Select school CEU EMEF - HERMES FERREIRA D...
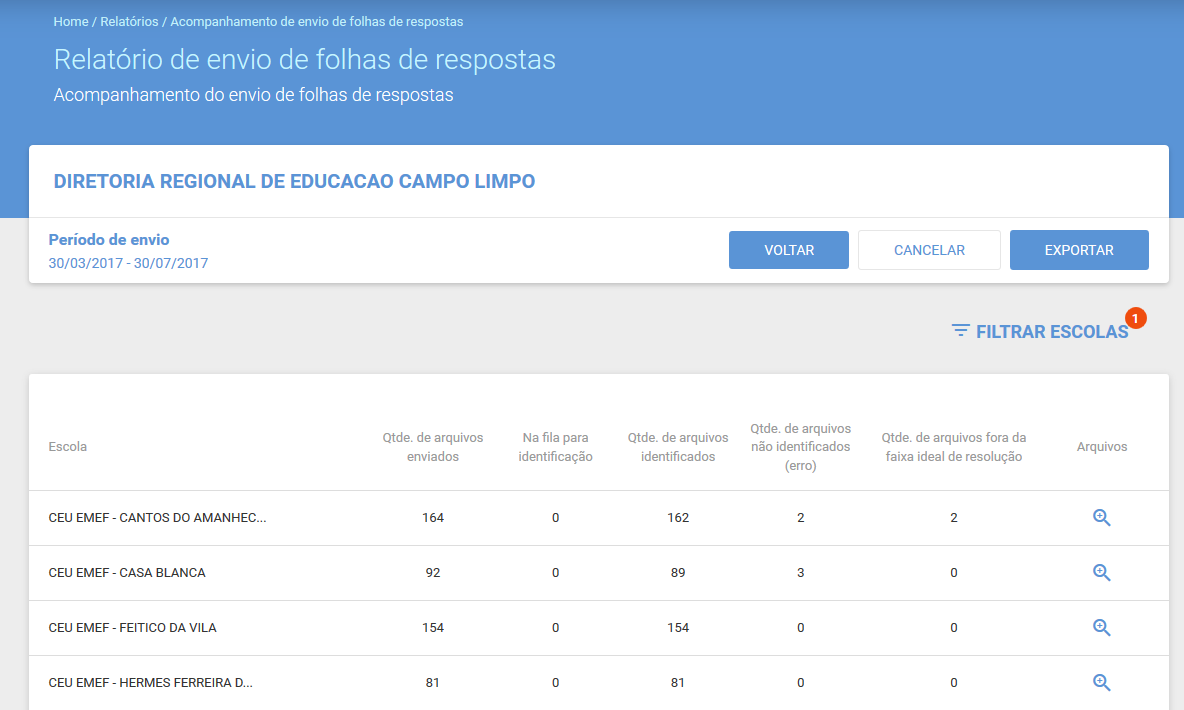The width and height of the screenshot is (1184, 710). [150, 683]
